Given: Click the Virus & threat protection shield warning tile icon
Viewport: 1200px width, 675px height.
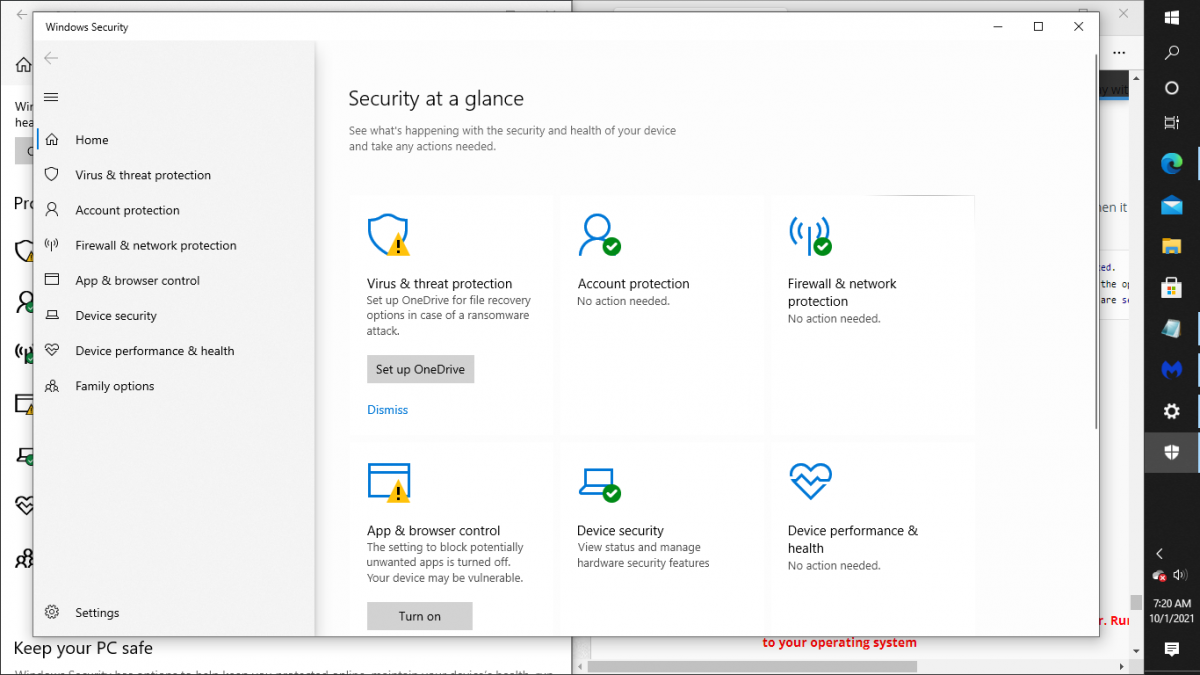Looking at the screenshot, I should point(388,235).
